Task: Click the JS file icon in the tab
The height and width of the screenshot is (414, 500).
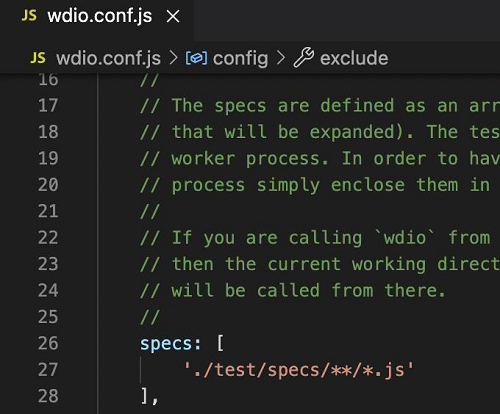Action: (x=29, y=16)
